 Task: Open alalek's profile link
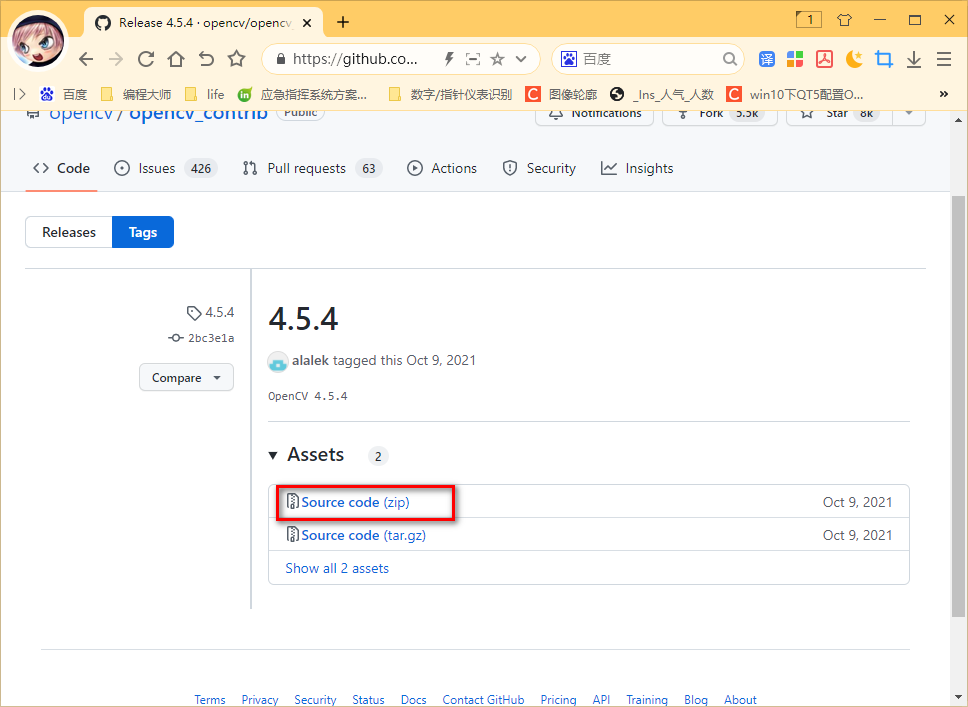tap(310, 361)
